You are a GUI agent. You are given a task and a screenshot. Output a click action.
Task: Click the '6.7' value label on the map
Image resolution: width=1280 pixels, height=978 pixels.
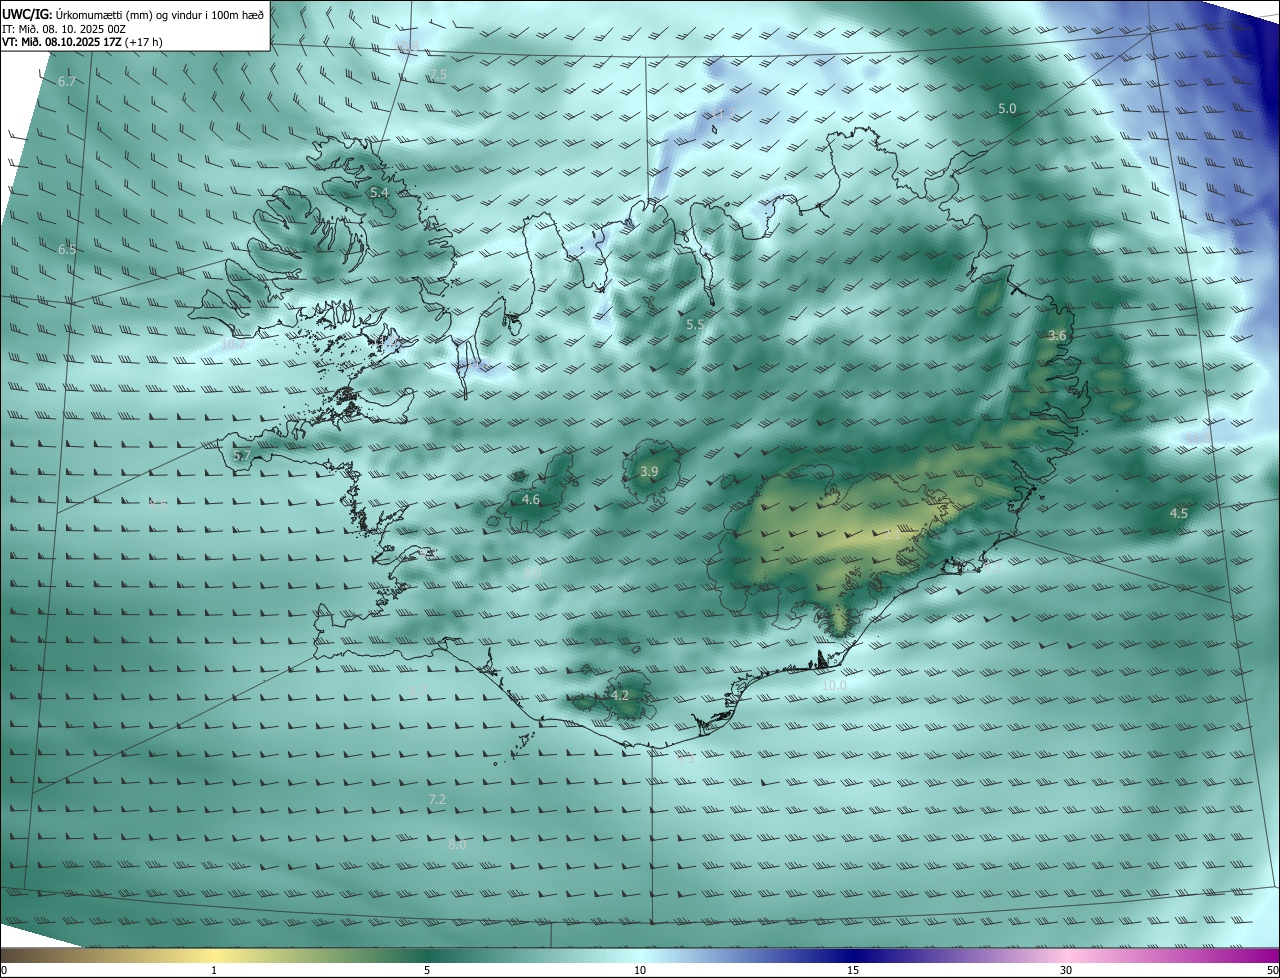[67, 81]
